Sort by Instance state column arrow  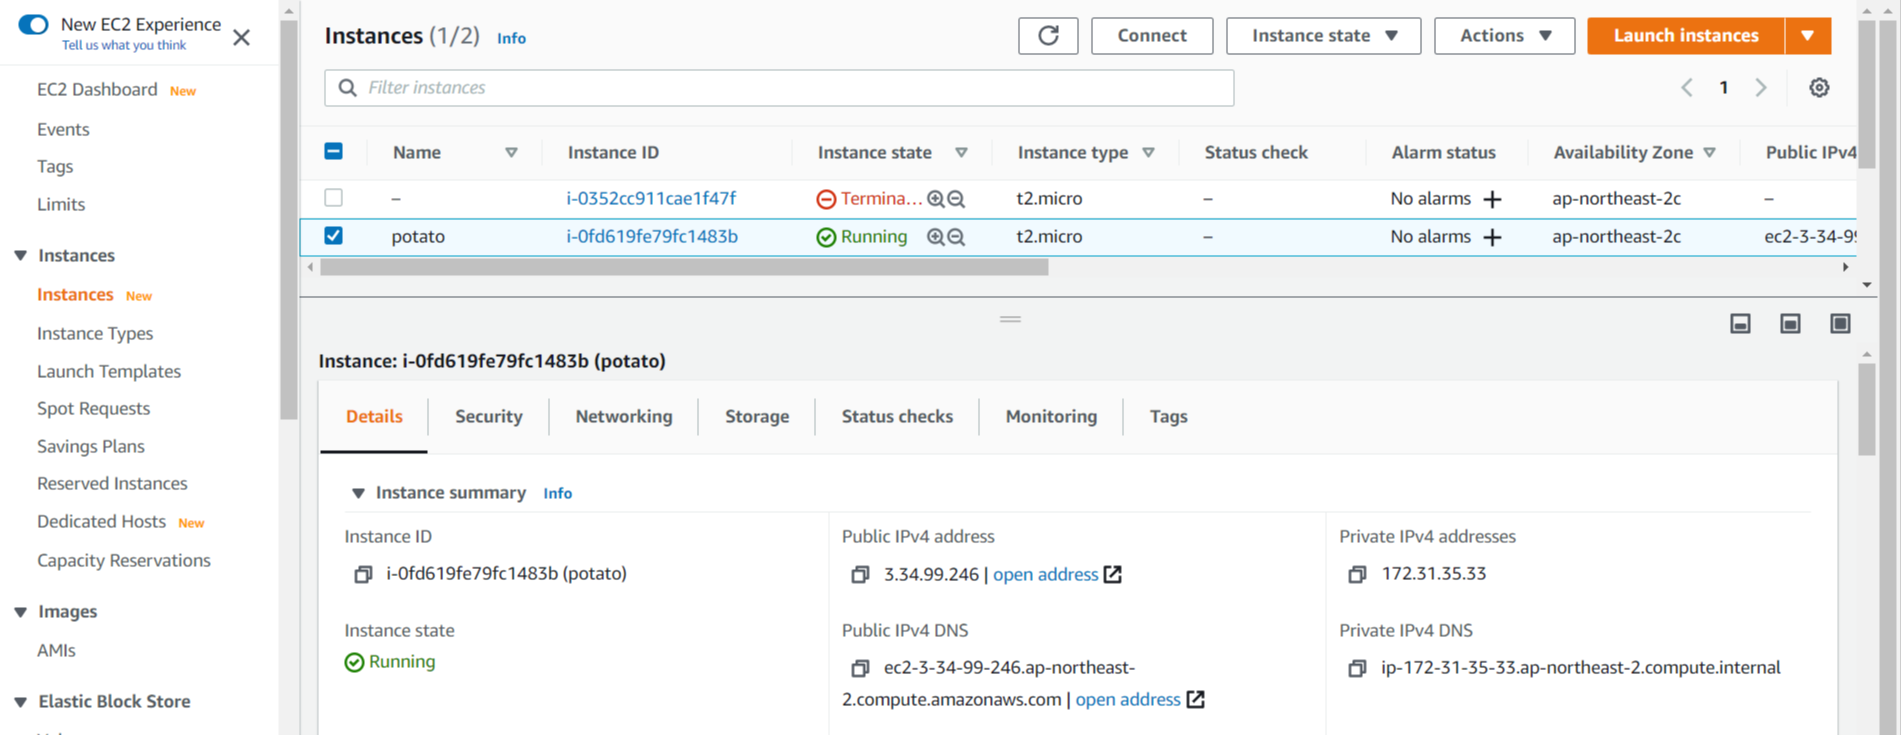[x=961, y=153]
